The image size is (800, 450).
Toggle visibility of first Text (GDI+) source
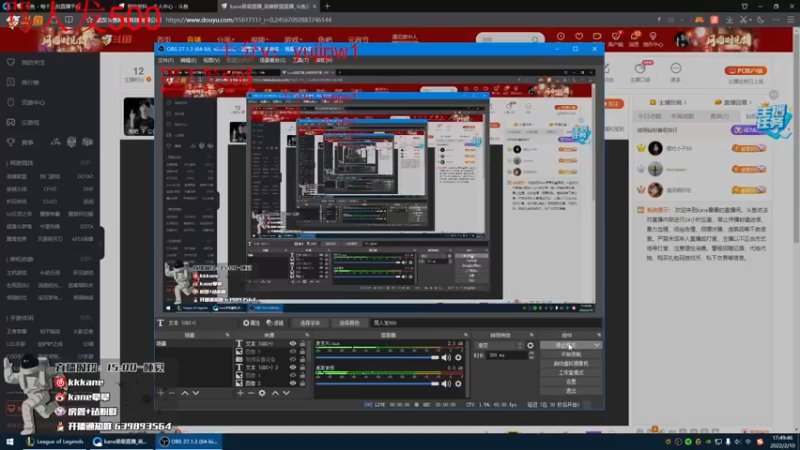pos(292,344)
